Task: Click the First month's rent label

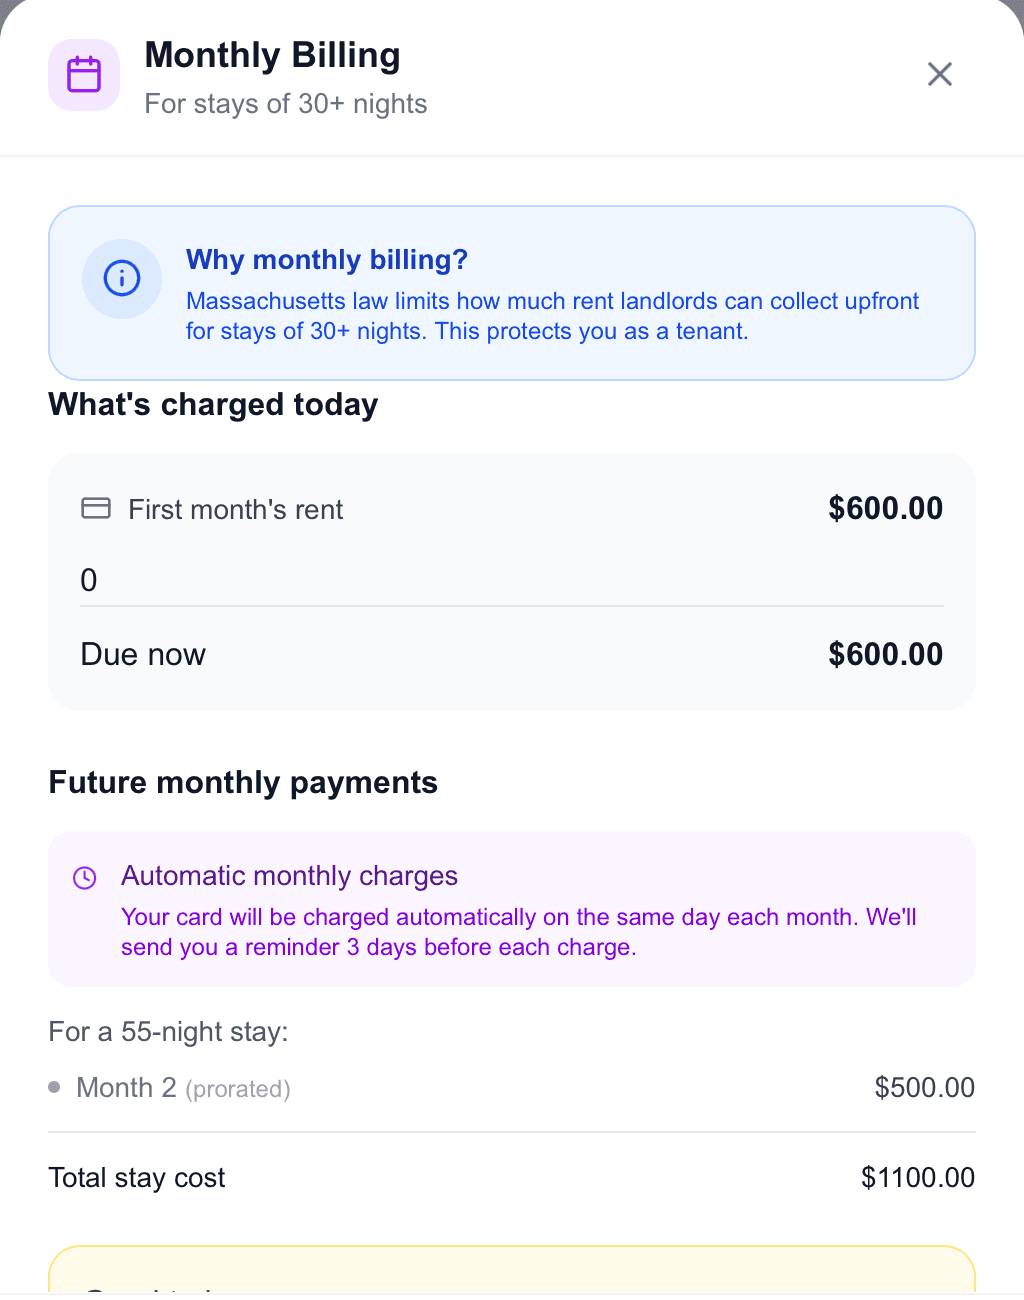Action: coord(235,510)
